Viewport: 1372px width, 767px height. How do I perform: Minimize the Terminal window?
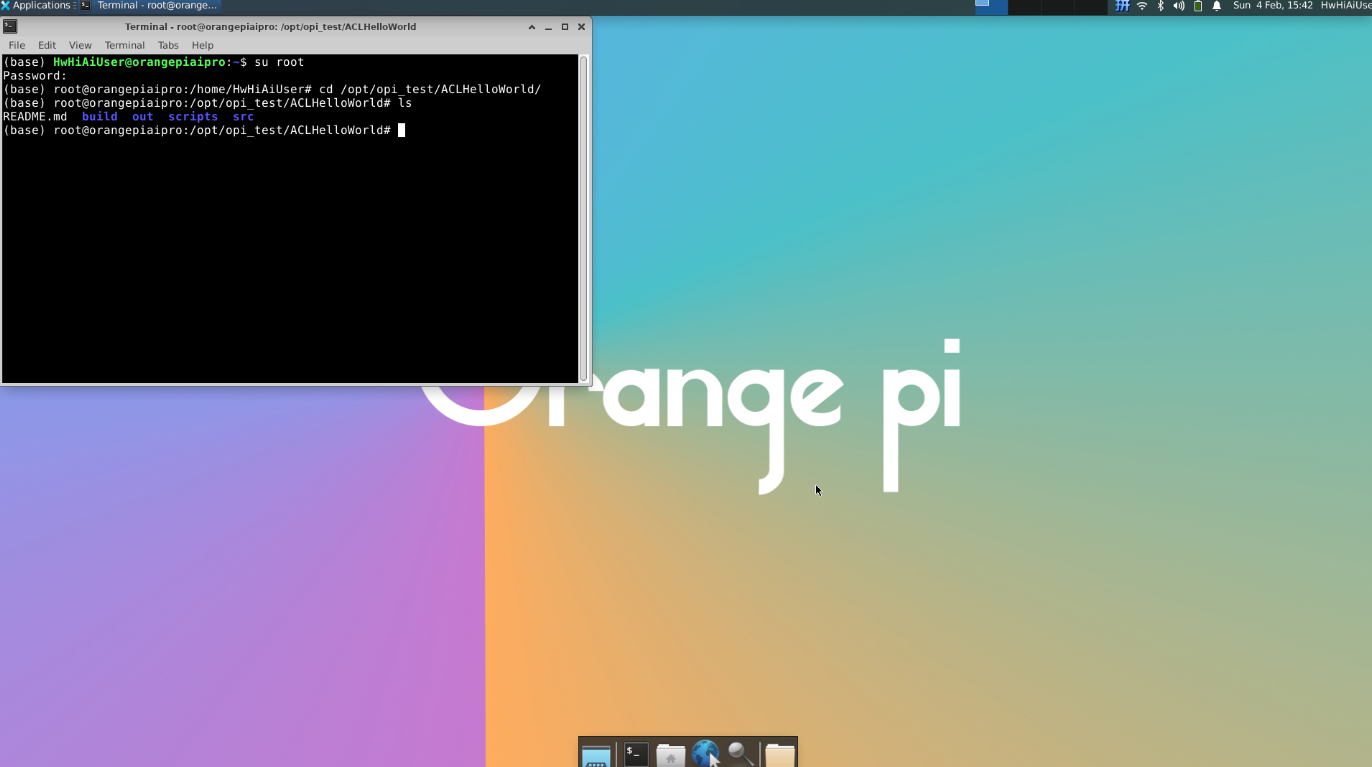pos(548,27)
